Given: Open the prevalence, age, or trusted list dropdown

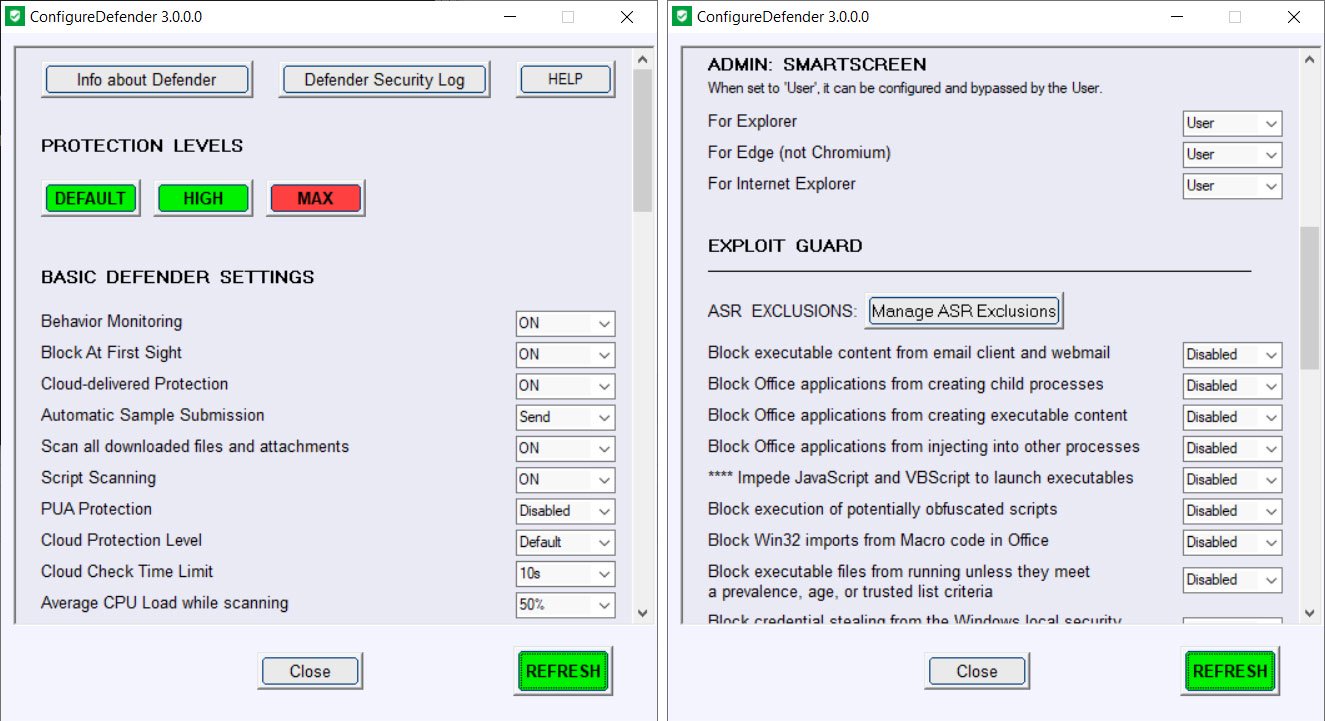Looking at the screenshot, I should tap(1232, 580).
